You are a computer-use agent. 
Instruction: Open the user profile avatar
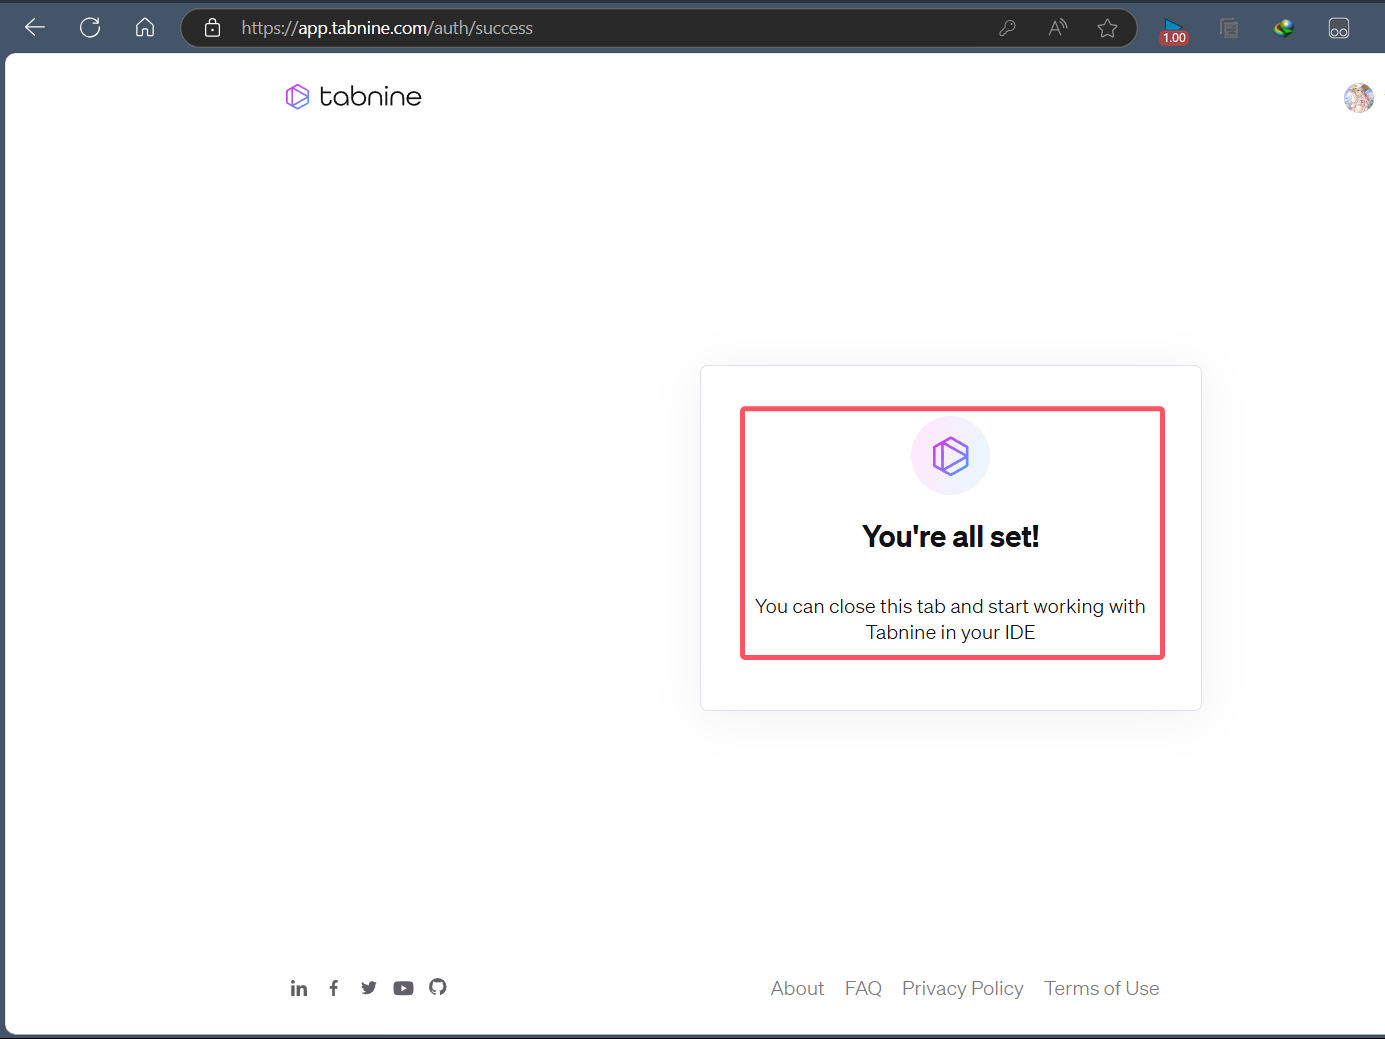tap(1359, 98)
